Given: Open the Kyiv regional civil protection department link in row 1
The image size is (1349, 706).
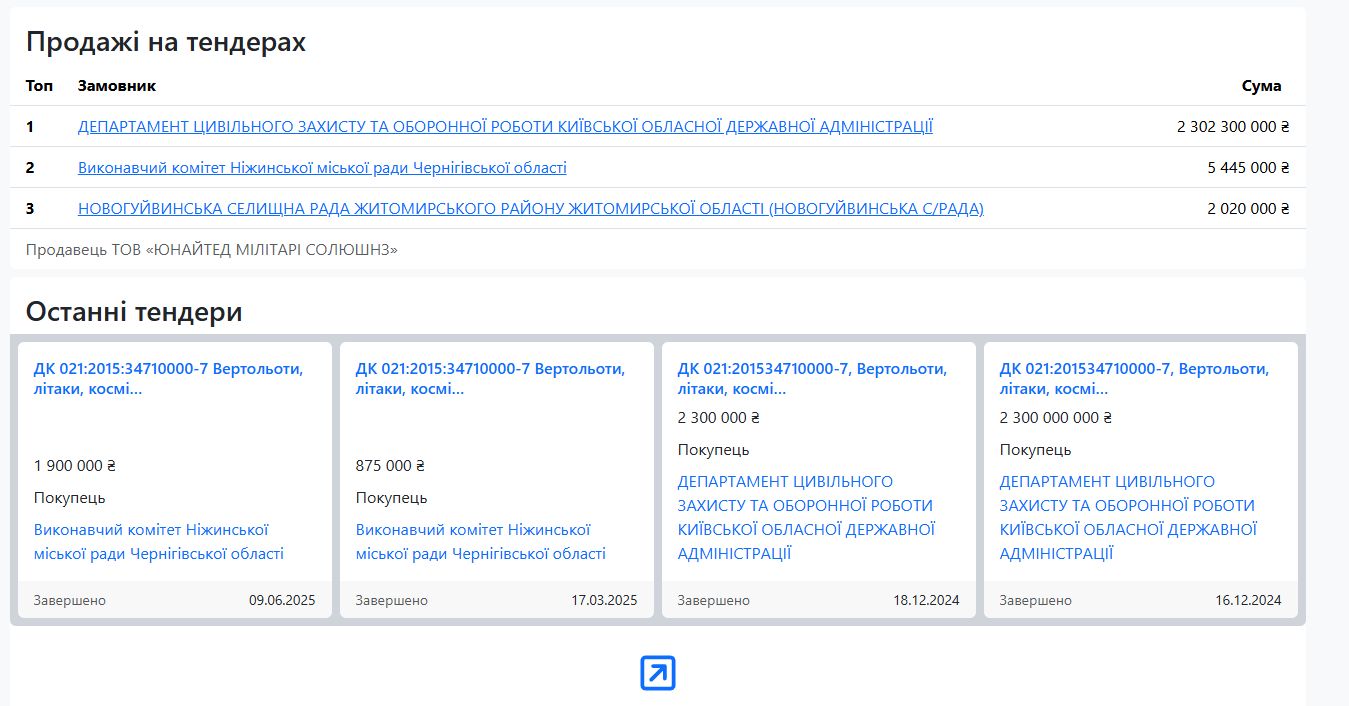Looking at the screenshot, I should pyautogui.click(x=505, y=127).
